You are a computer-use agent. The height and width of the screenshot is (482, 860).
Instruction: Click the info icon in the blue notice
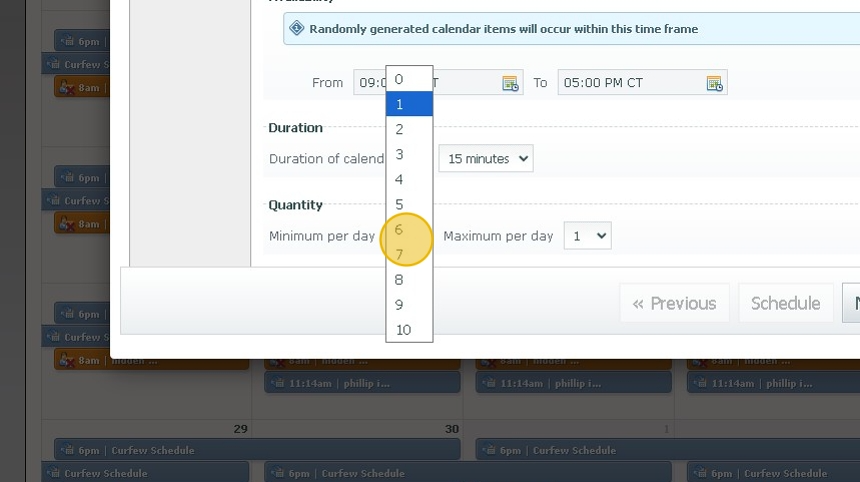point(297,28)
